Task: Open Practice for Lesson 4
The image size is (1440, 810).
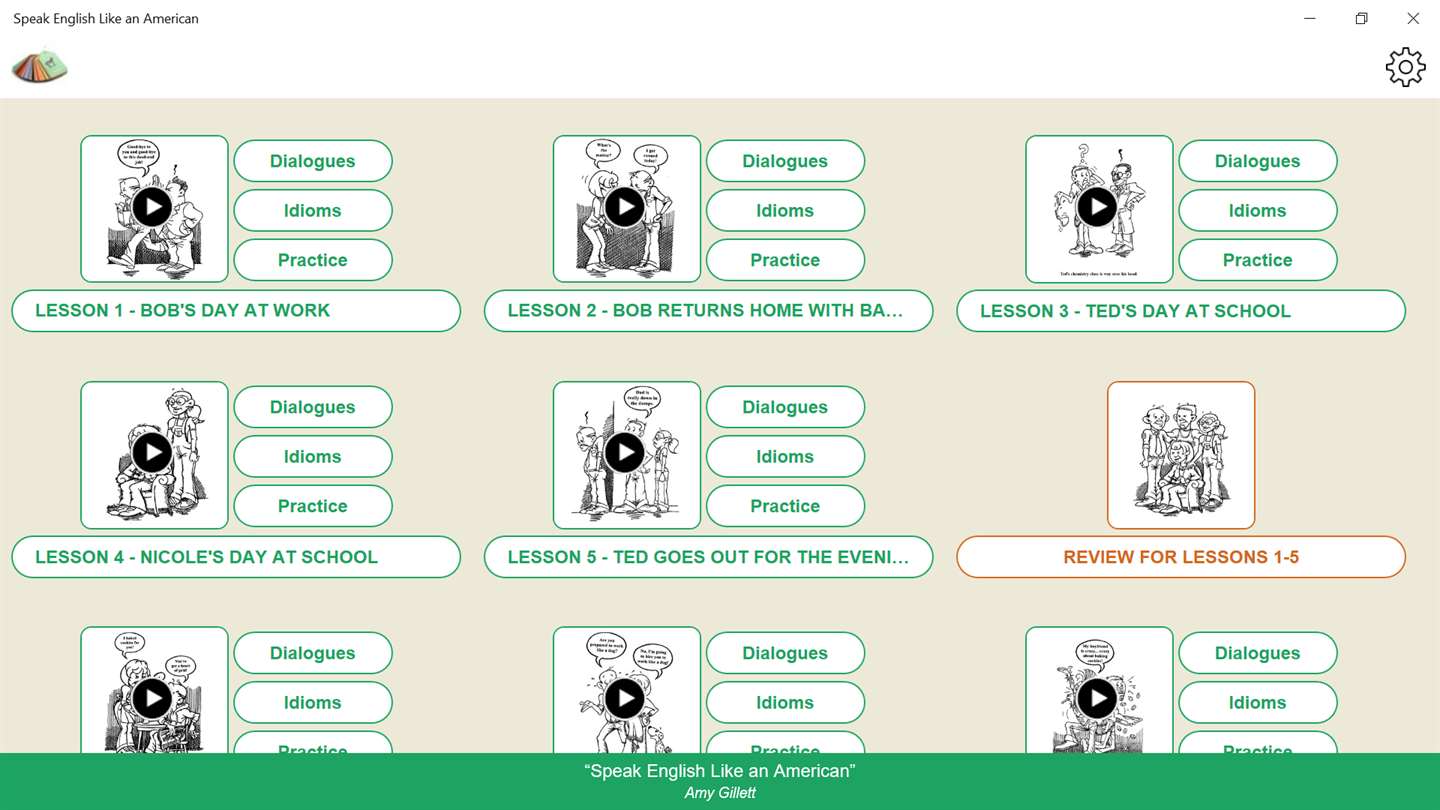Action: 313,506
